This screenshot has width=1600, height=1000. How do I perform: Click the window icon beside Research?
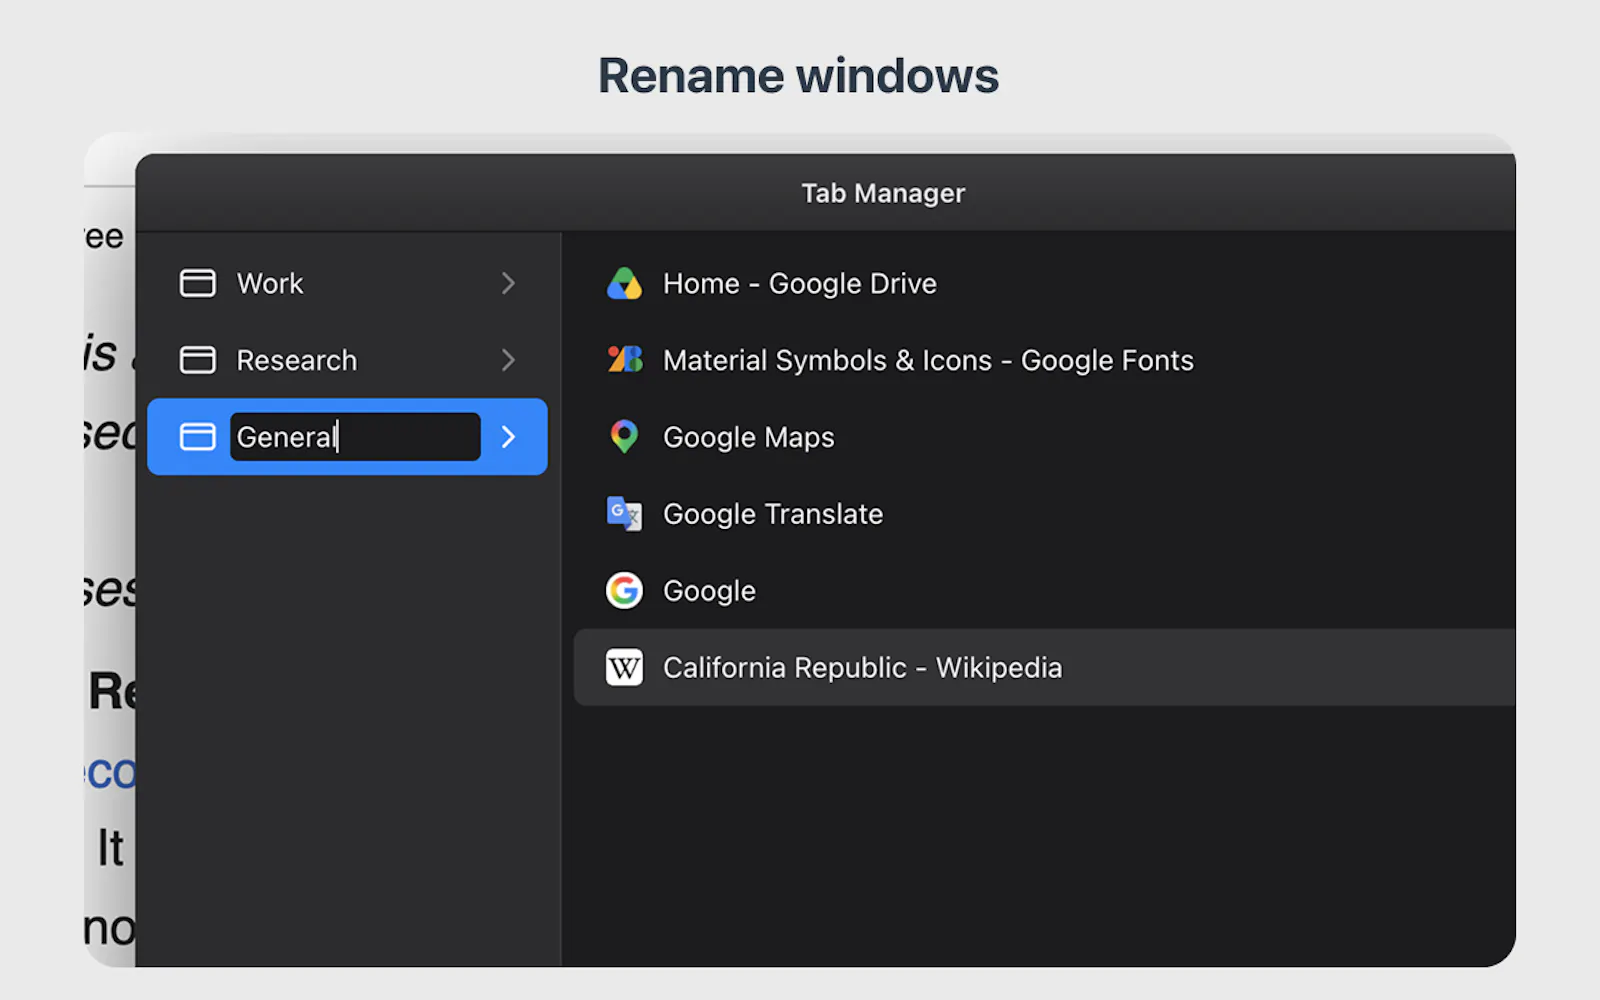point(197,360)
